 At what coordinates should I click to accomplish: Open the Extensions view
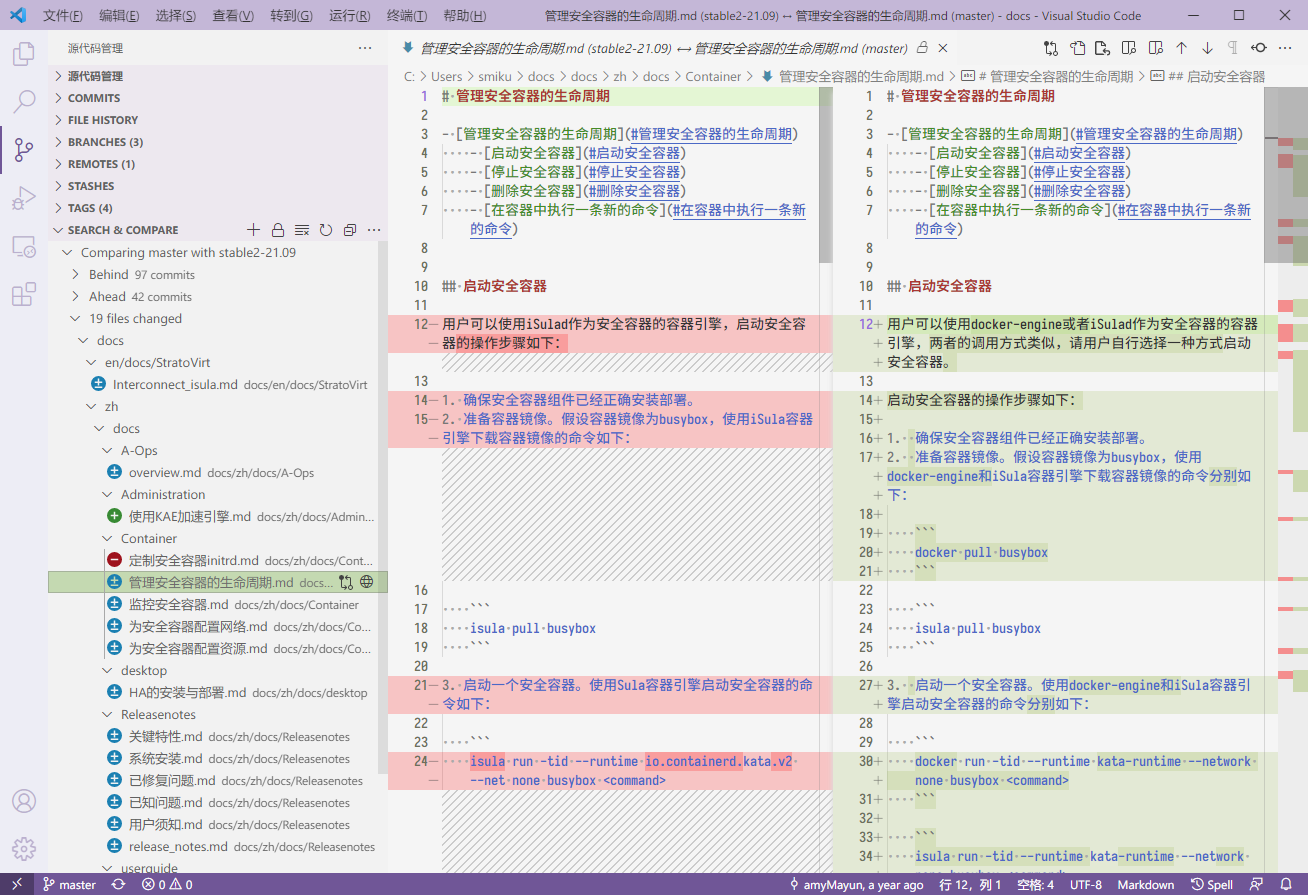point(23,294)
